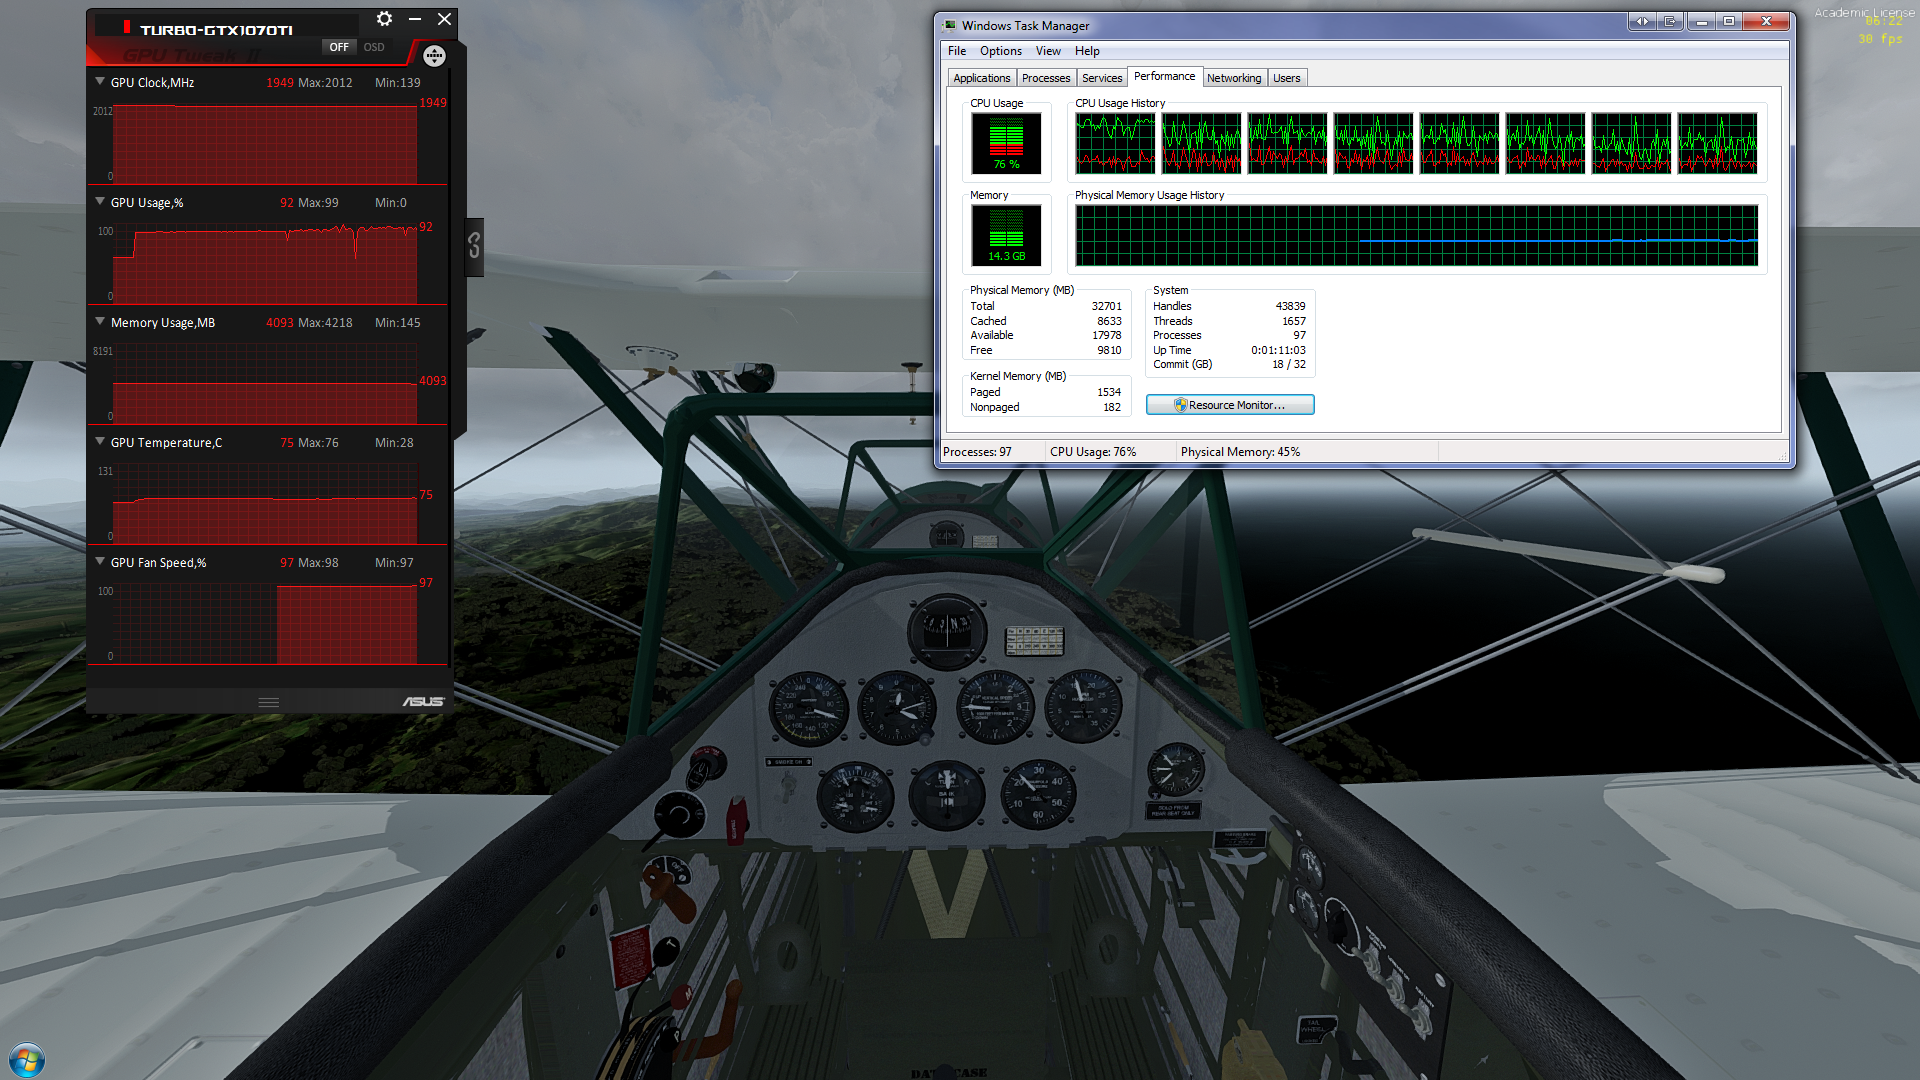Viewport: 1920px width, 1080px height.
Task: Click the Up Time value 0:01:11:03
Action: pos(1278,350)
